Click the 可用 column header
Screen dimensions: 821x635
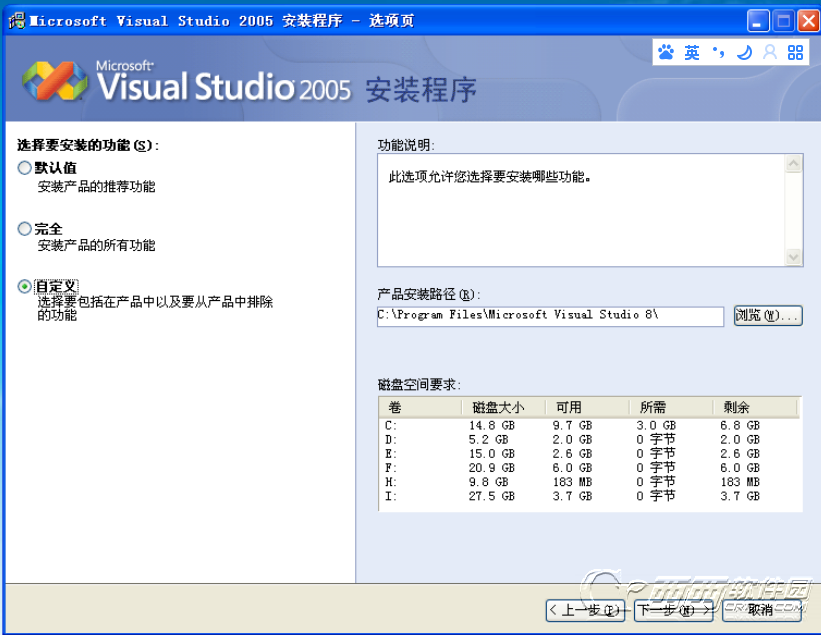pyautogui.click(x=589, y=407)
